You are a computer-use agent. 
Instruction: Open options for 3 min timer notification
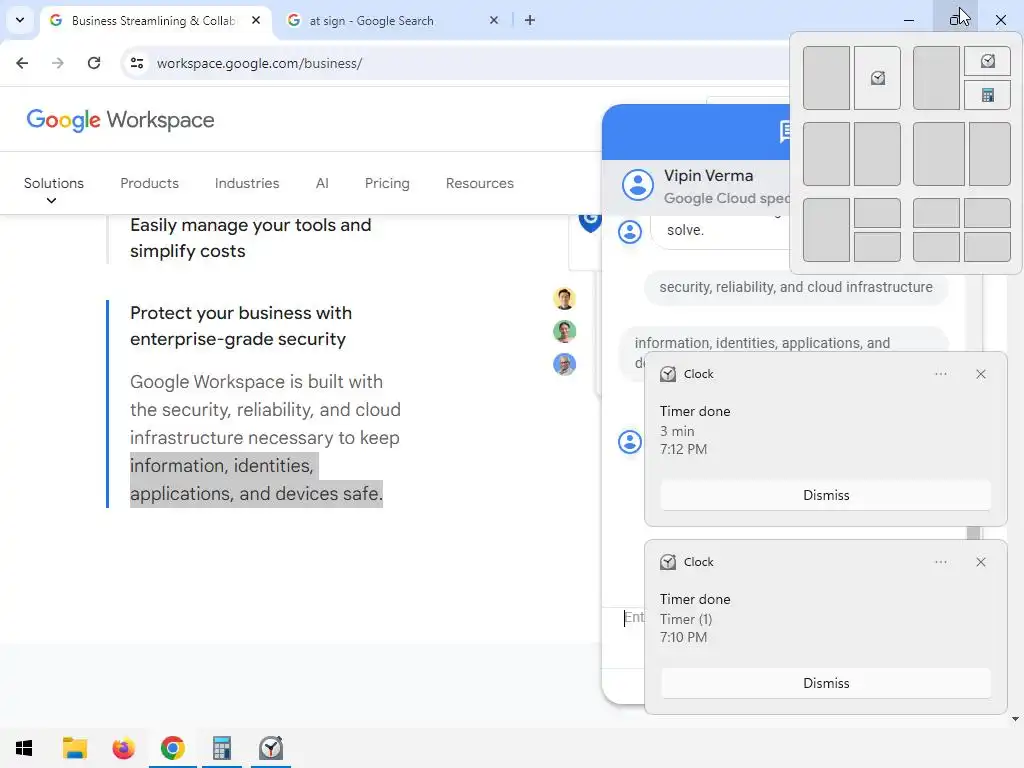point(940,374)
